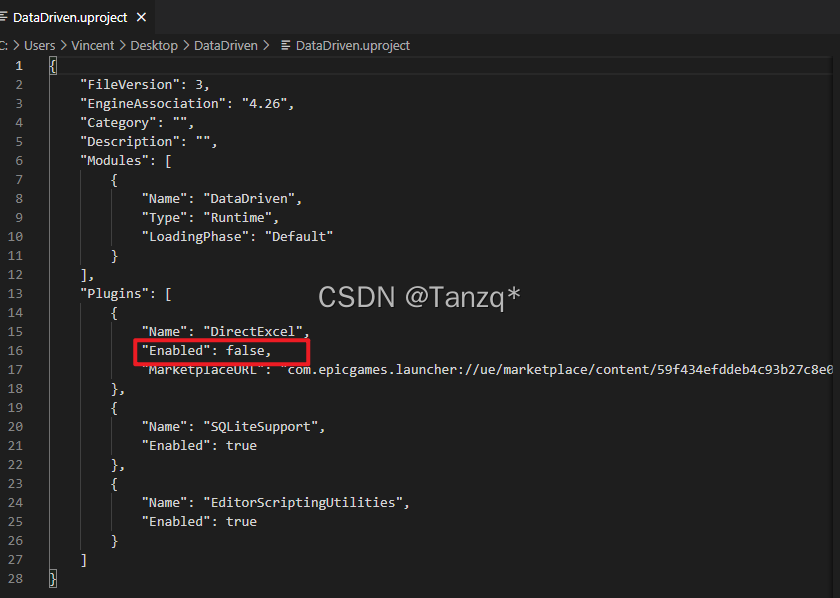Open the Users breadcrumb segment
Viewport: 840px width, 598px height.
click(40, 46)
